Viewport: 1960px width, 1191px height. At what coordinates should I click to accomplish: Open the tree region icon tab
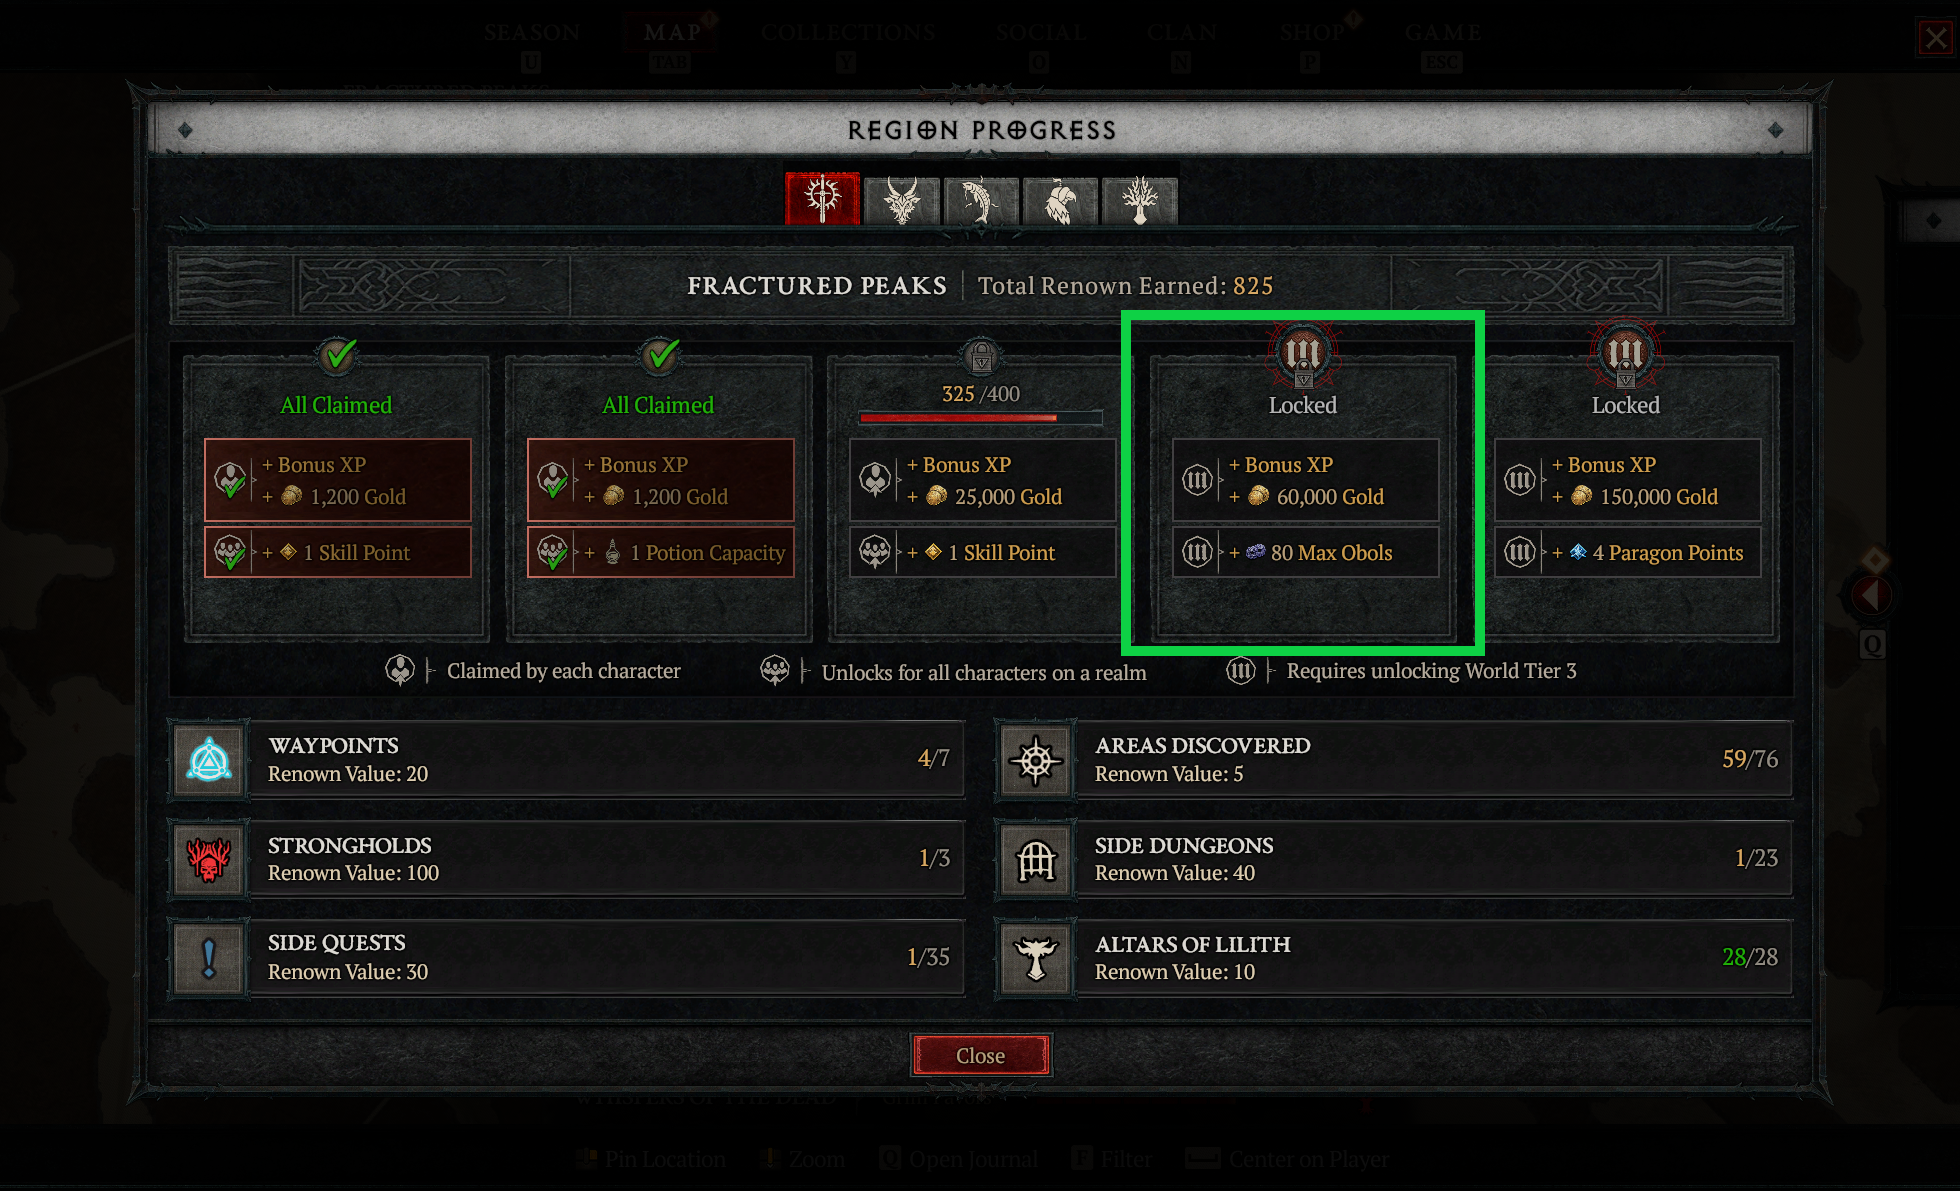pyautogui.click(x=1140, y=200)
